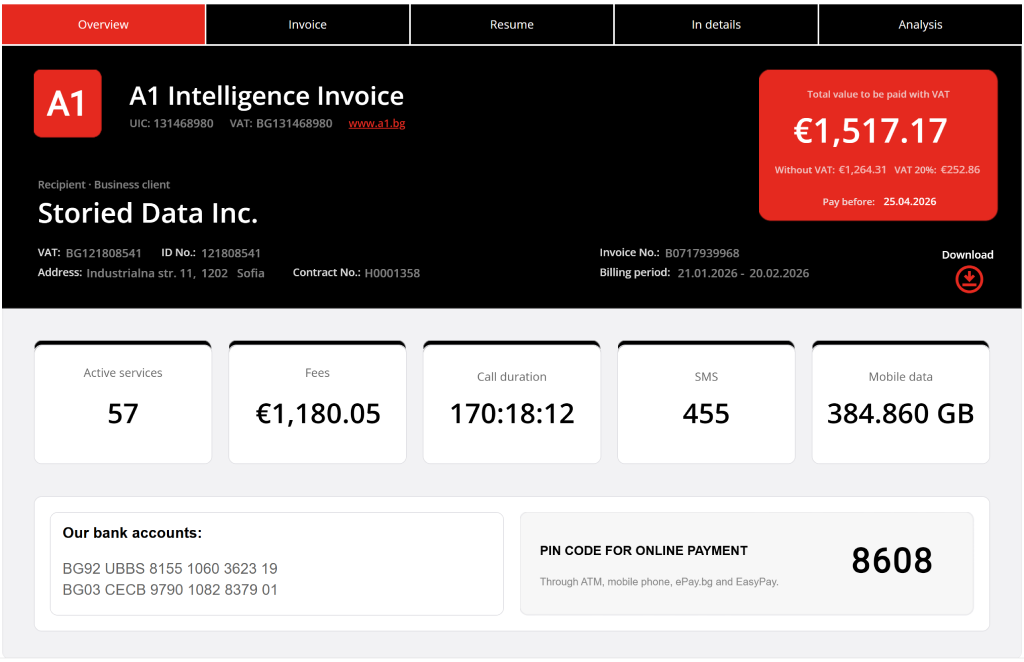This screenshot has height=662, width=1024.
Task: Click the PIN CODE FOR ONLINE PAYMENT heading
Action: (643, 551)
